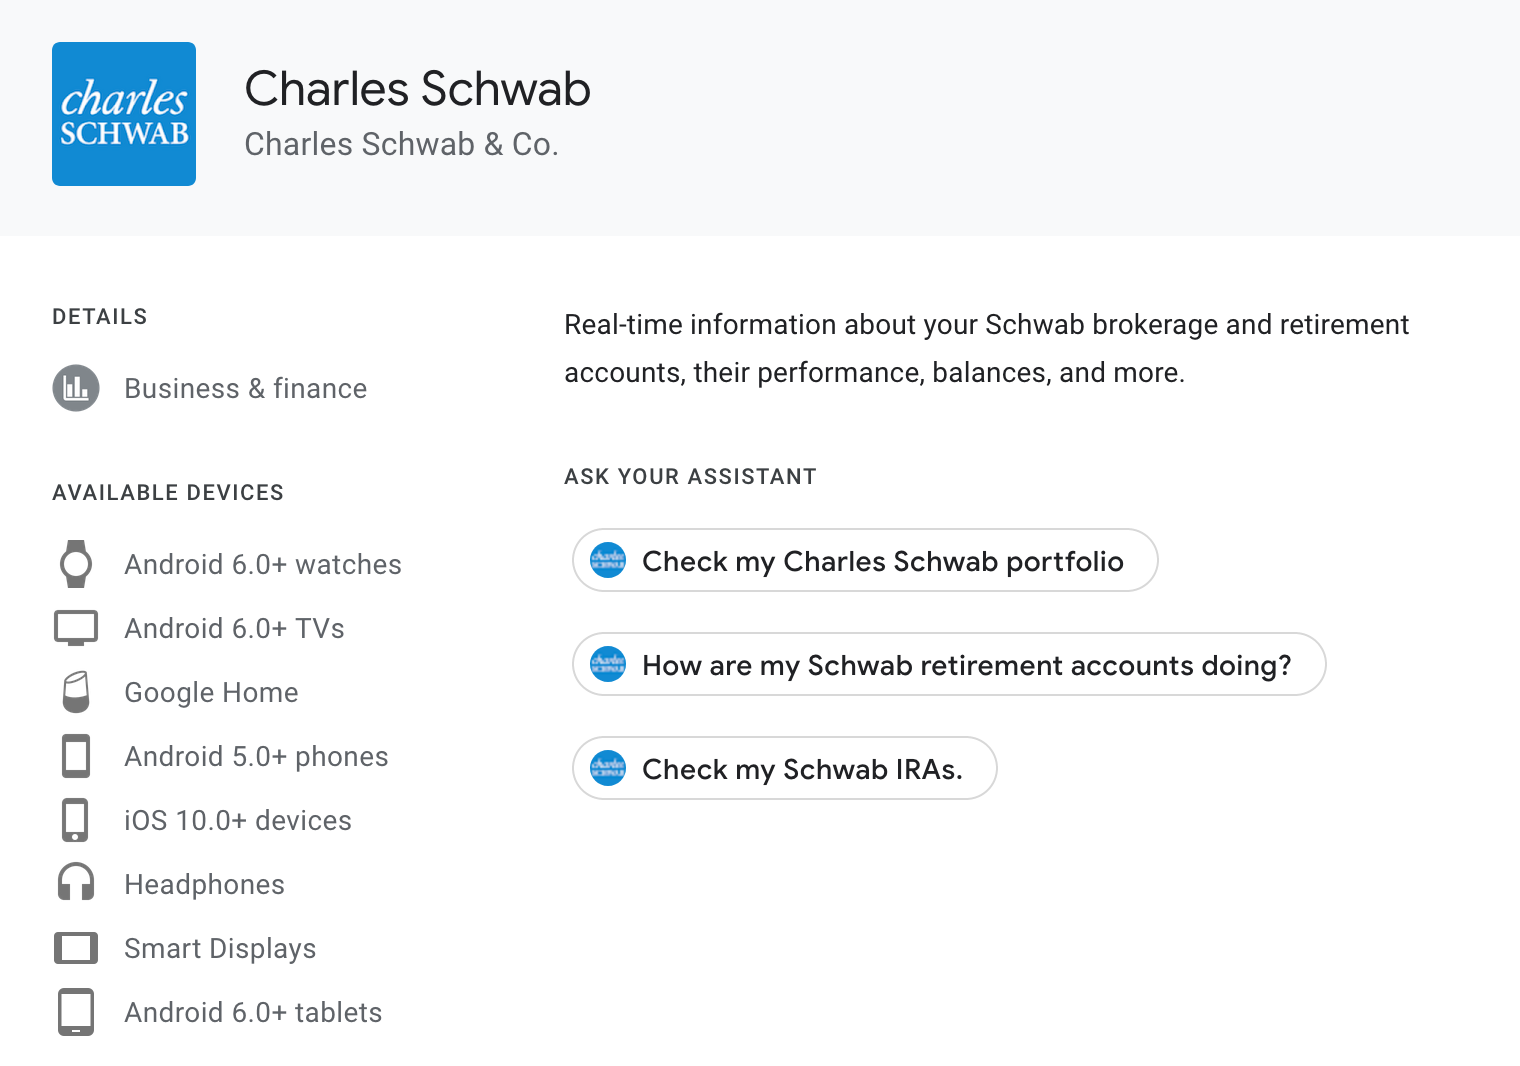Image resolution: width=1520 pixels, height=1066 pixels.
Task: Click the Smart Displays icon
Action: pyautogui.click(x=76, y=948)
